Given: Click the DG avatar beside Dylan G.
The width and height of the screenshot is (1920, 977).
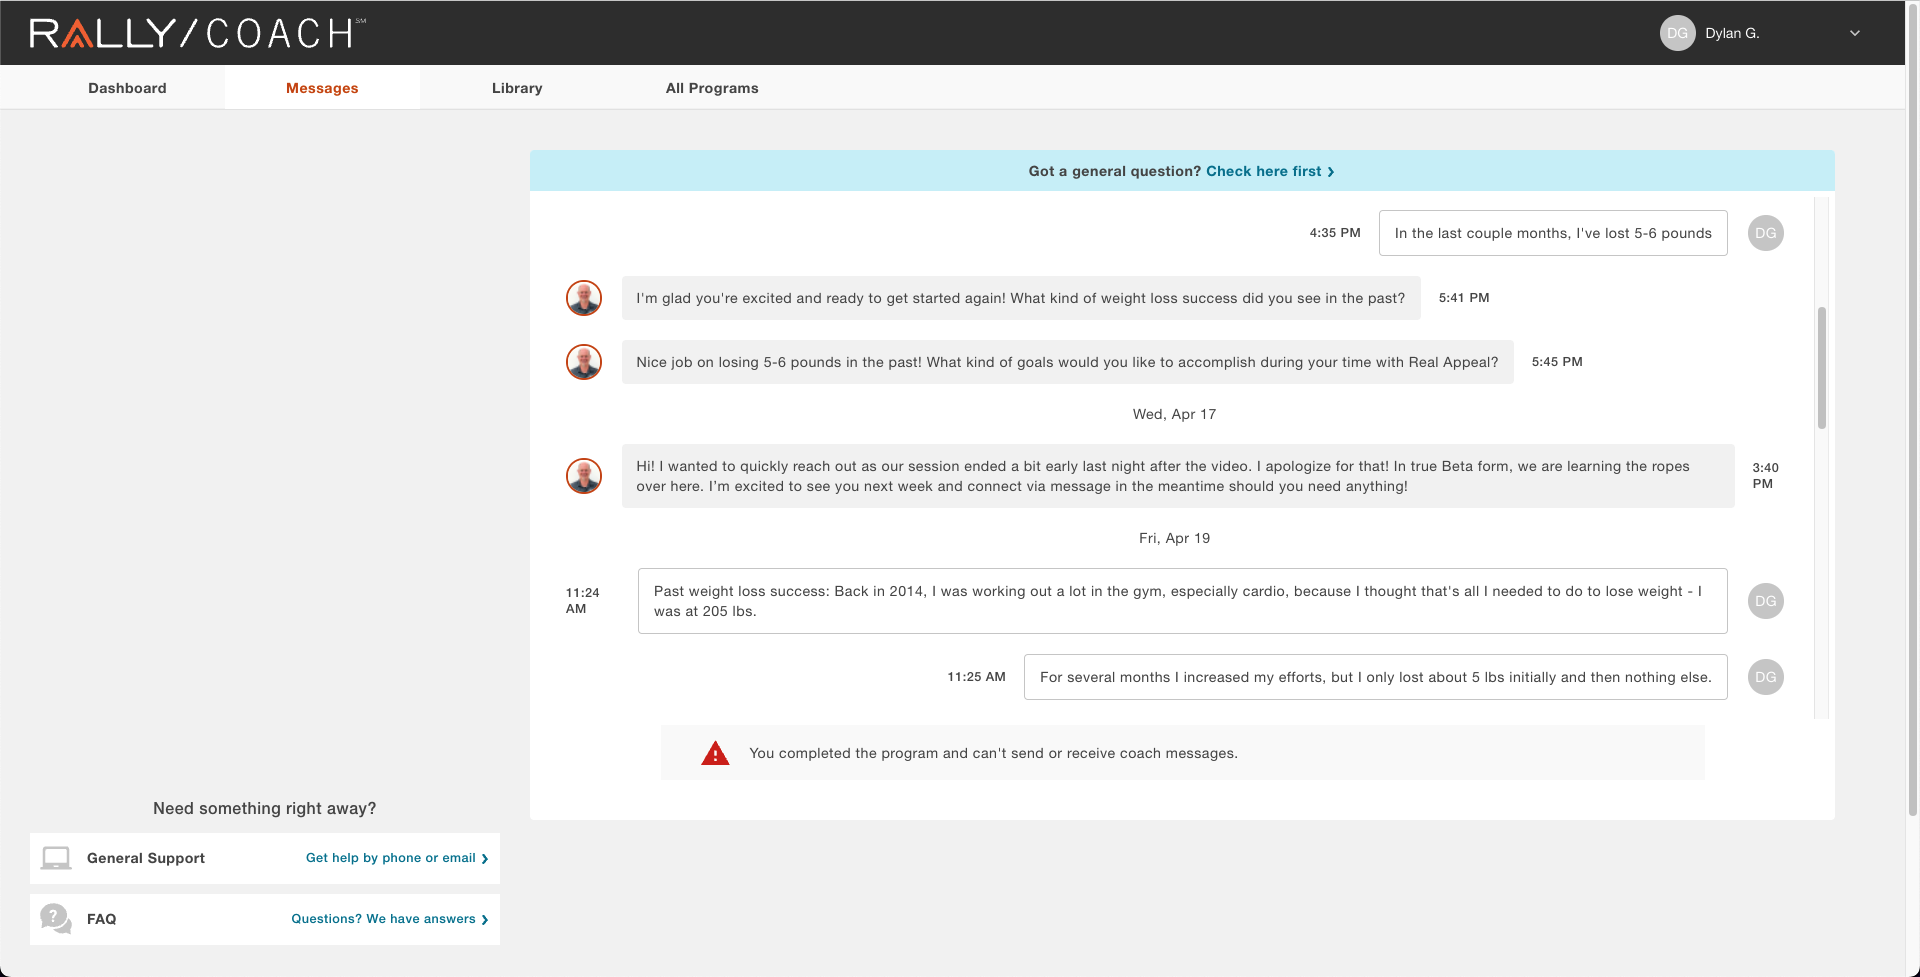Looking at the screenshot, I should tap(1677, 33).
